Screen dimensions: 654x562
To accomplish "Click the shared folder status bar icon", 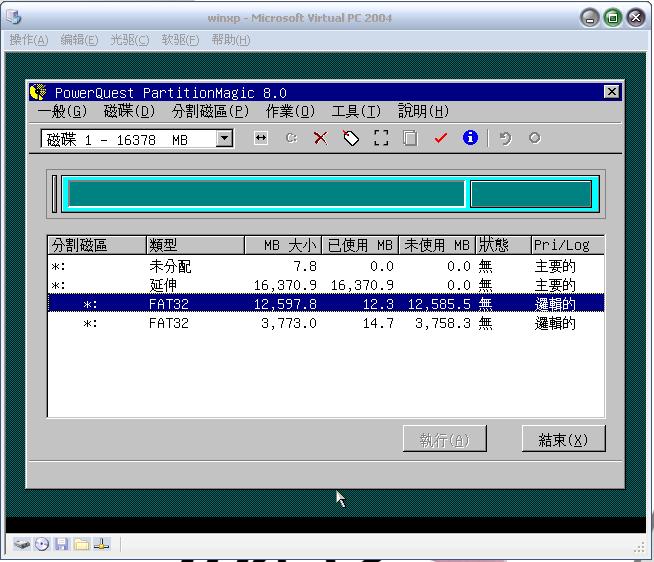I will click(x=82, y=544).
